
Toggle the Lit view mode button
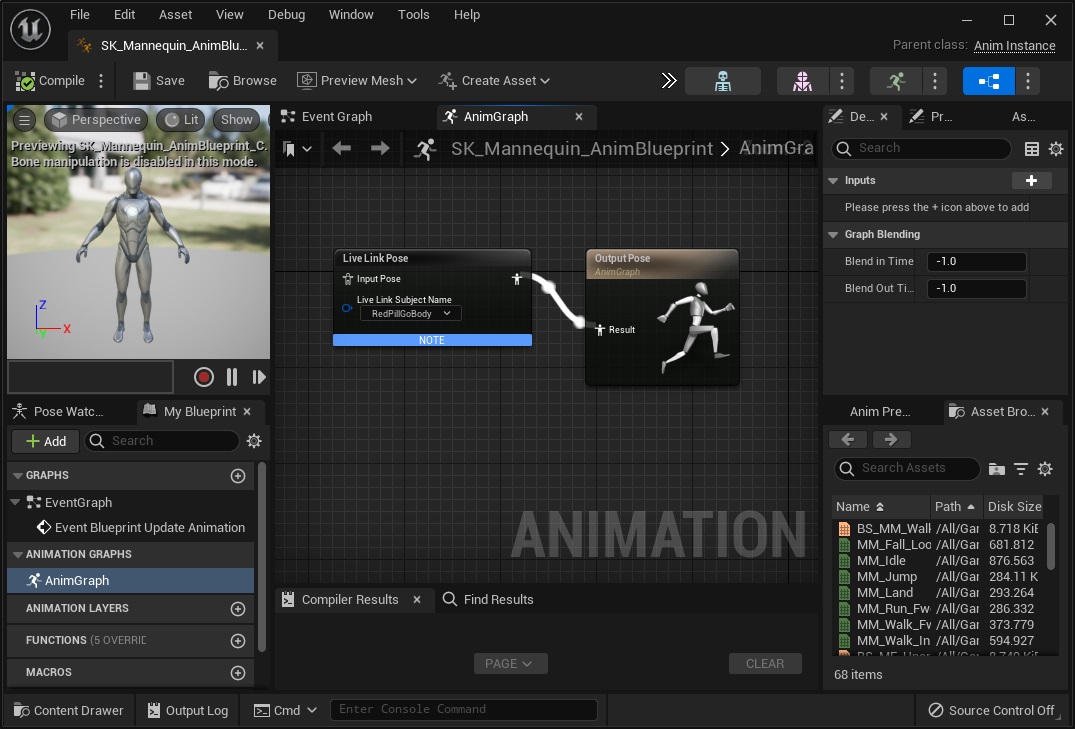(181, 120)
